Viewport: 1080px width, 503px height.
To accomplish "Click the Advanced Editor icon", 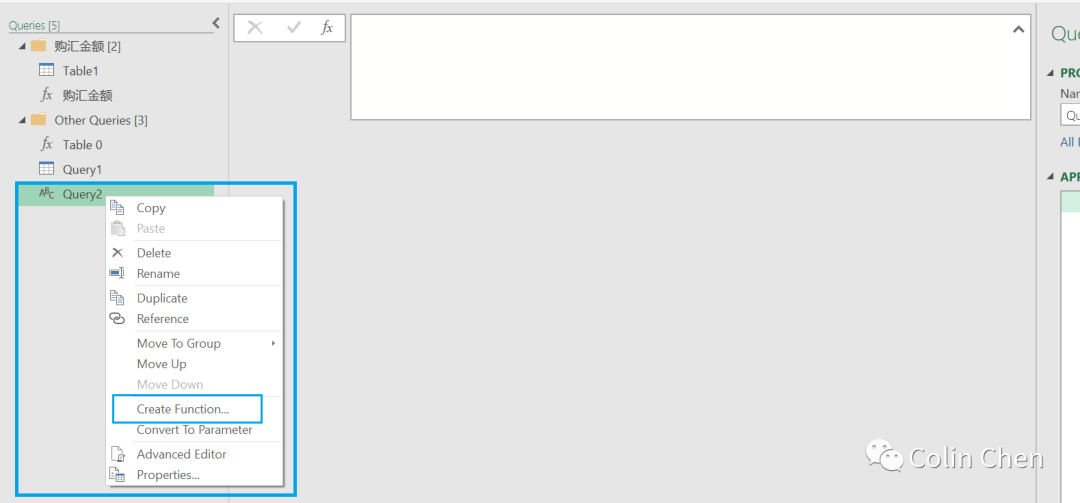I will pyautogui.click(x=118, y=454).
